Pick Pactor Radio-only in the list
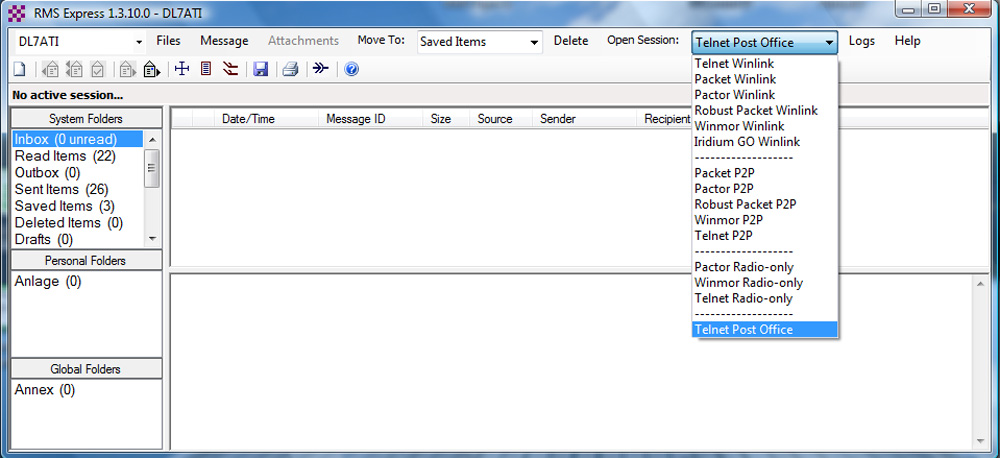Viewport: 1000px width, 458px height. (743, 267)
